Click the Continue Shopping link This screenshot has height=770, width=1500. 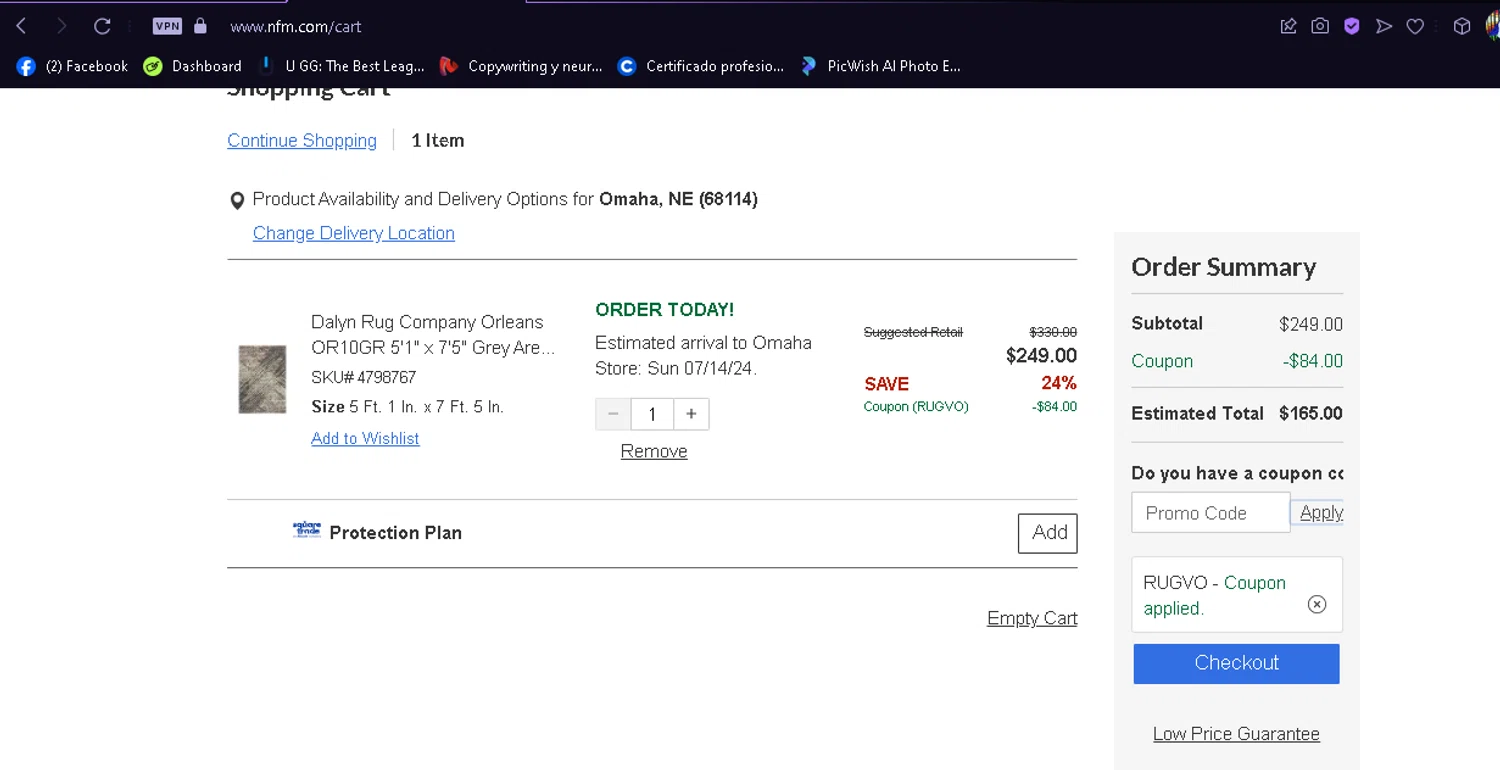(x=302, y=141)
